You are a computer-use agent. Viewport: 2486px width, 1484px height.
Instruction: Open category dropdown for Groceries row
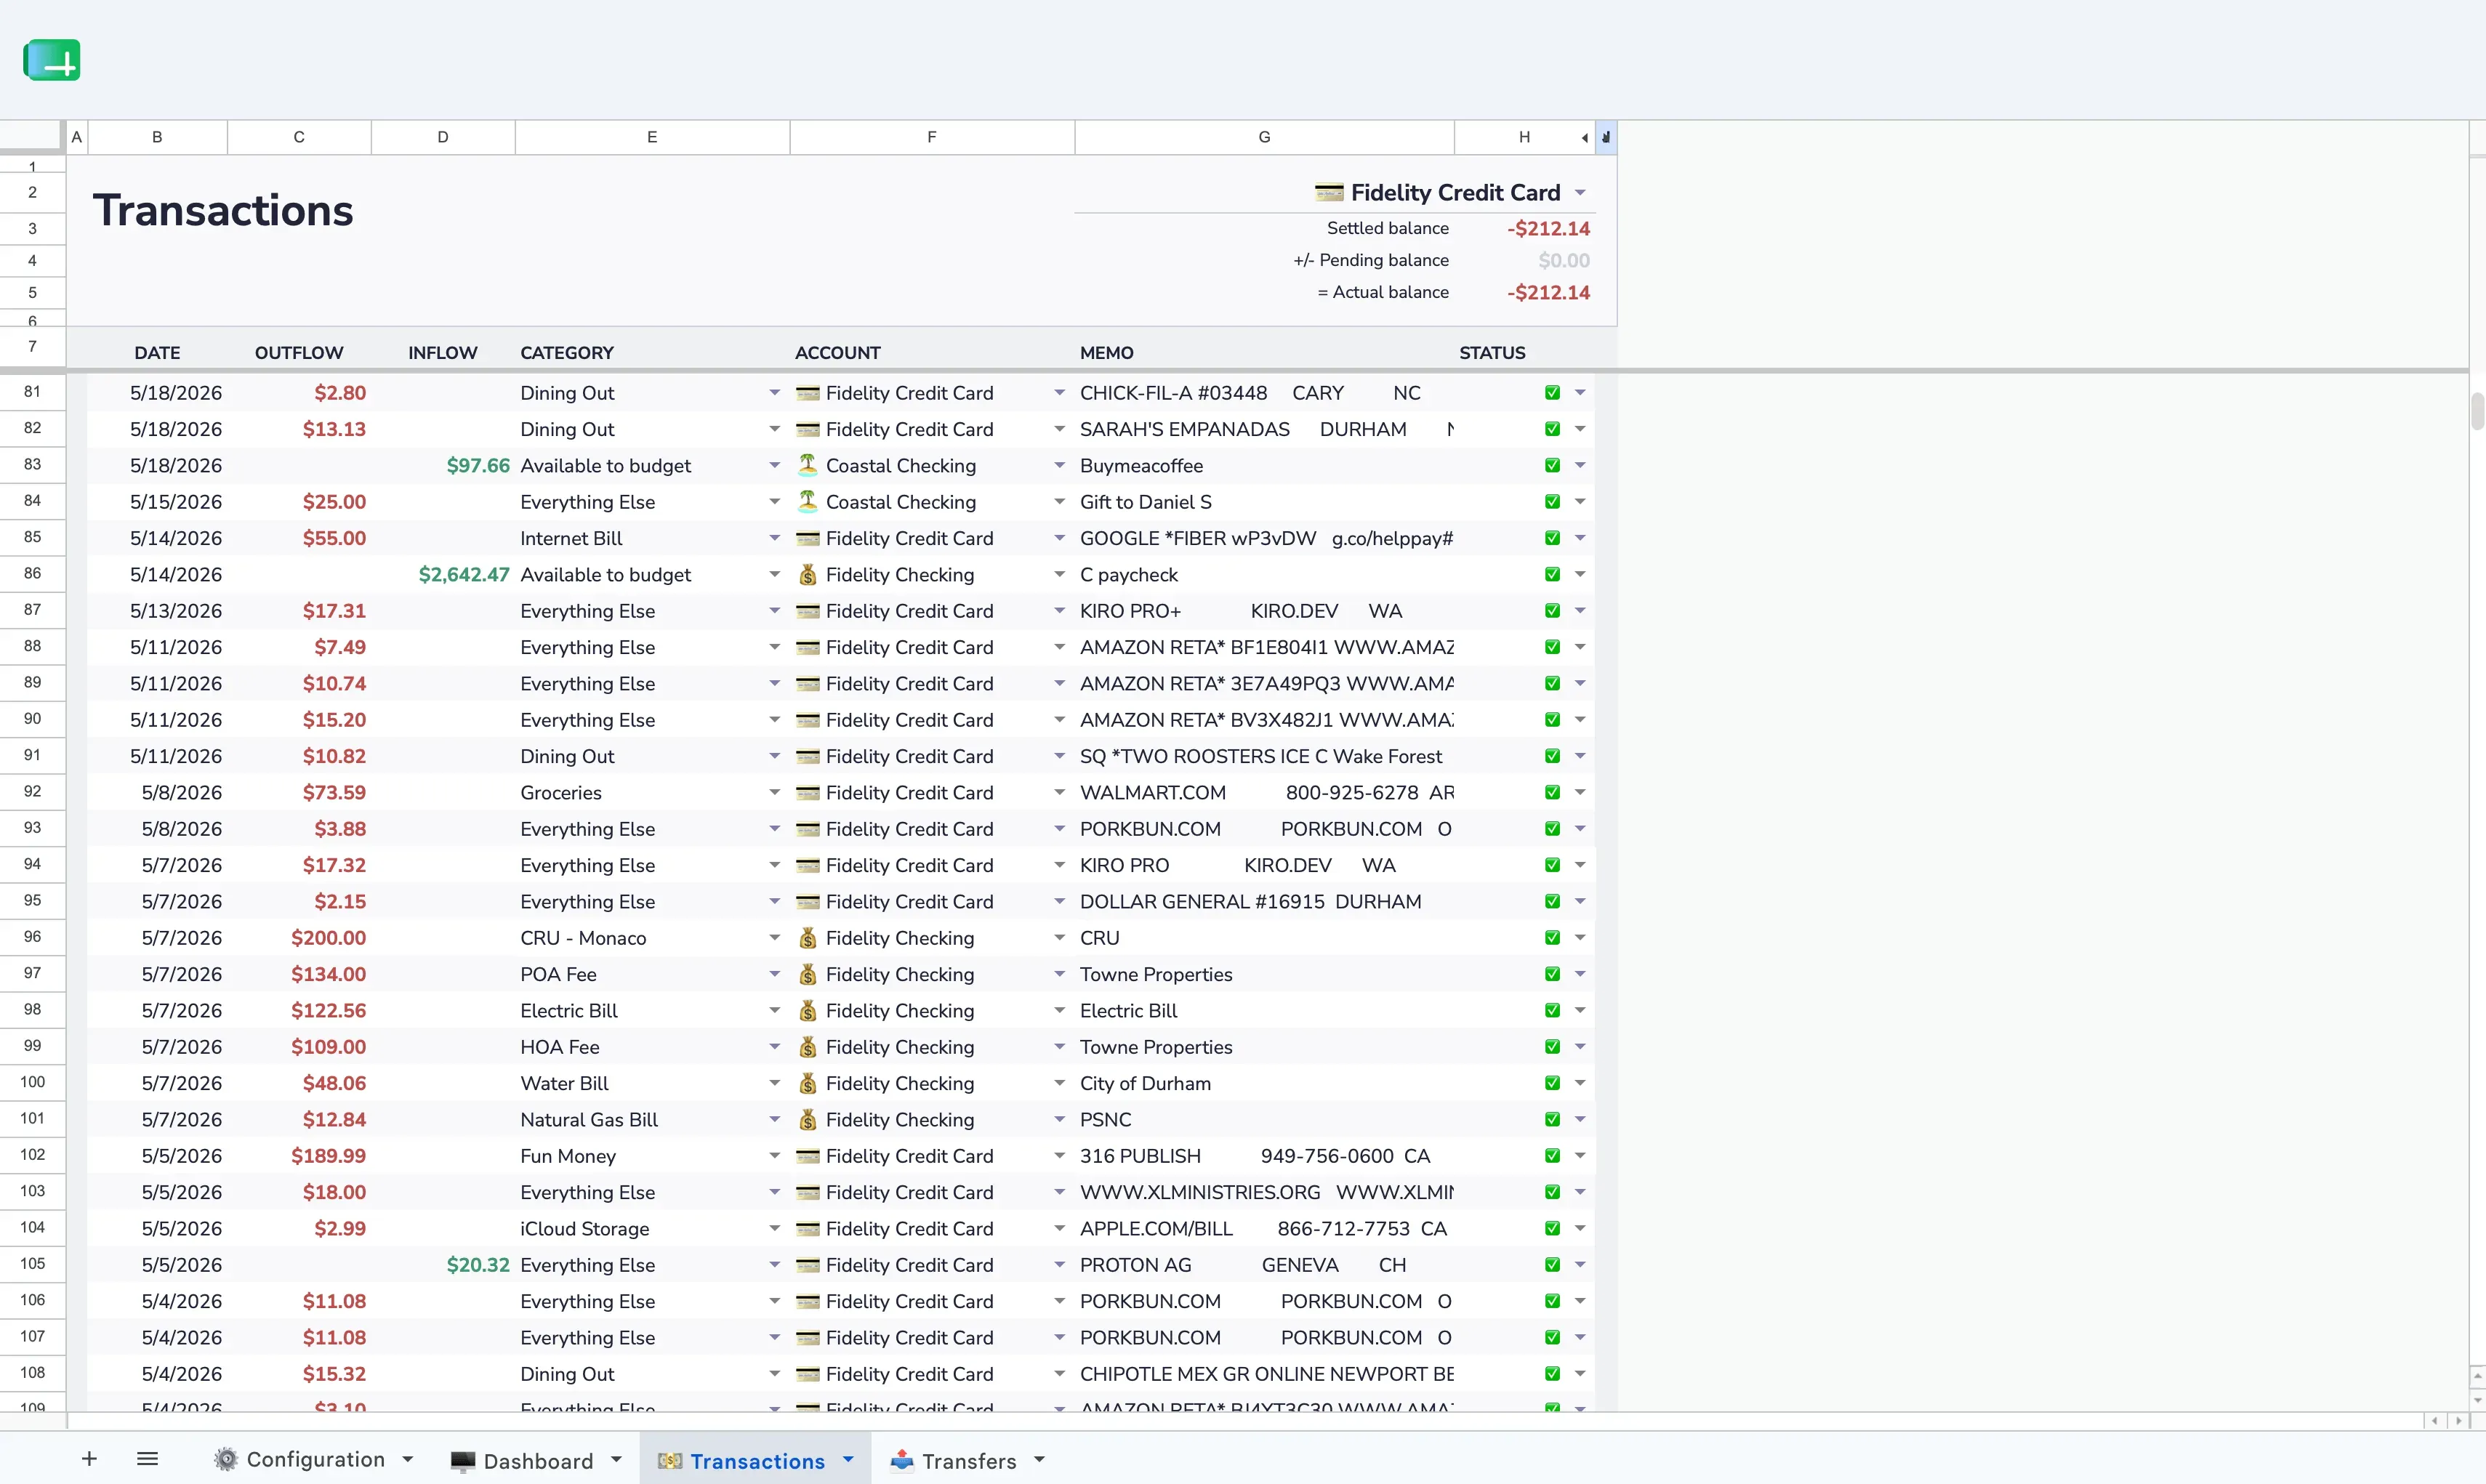tap(774, 792)
